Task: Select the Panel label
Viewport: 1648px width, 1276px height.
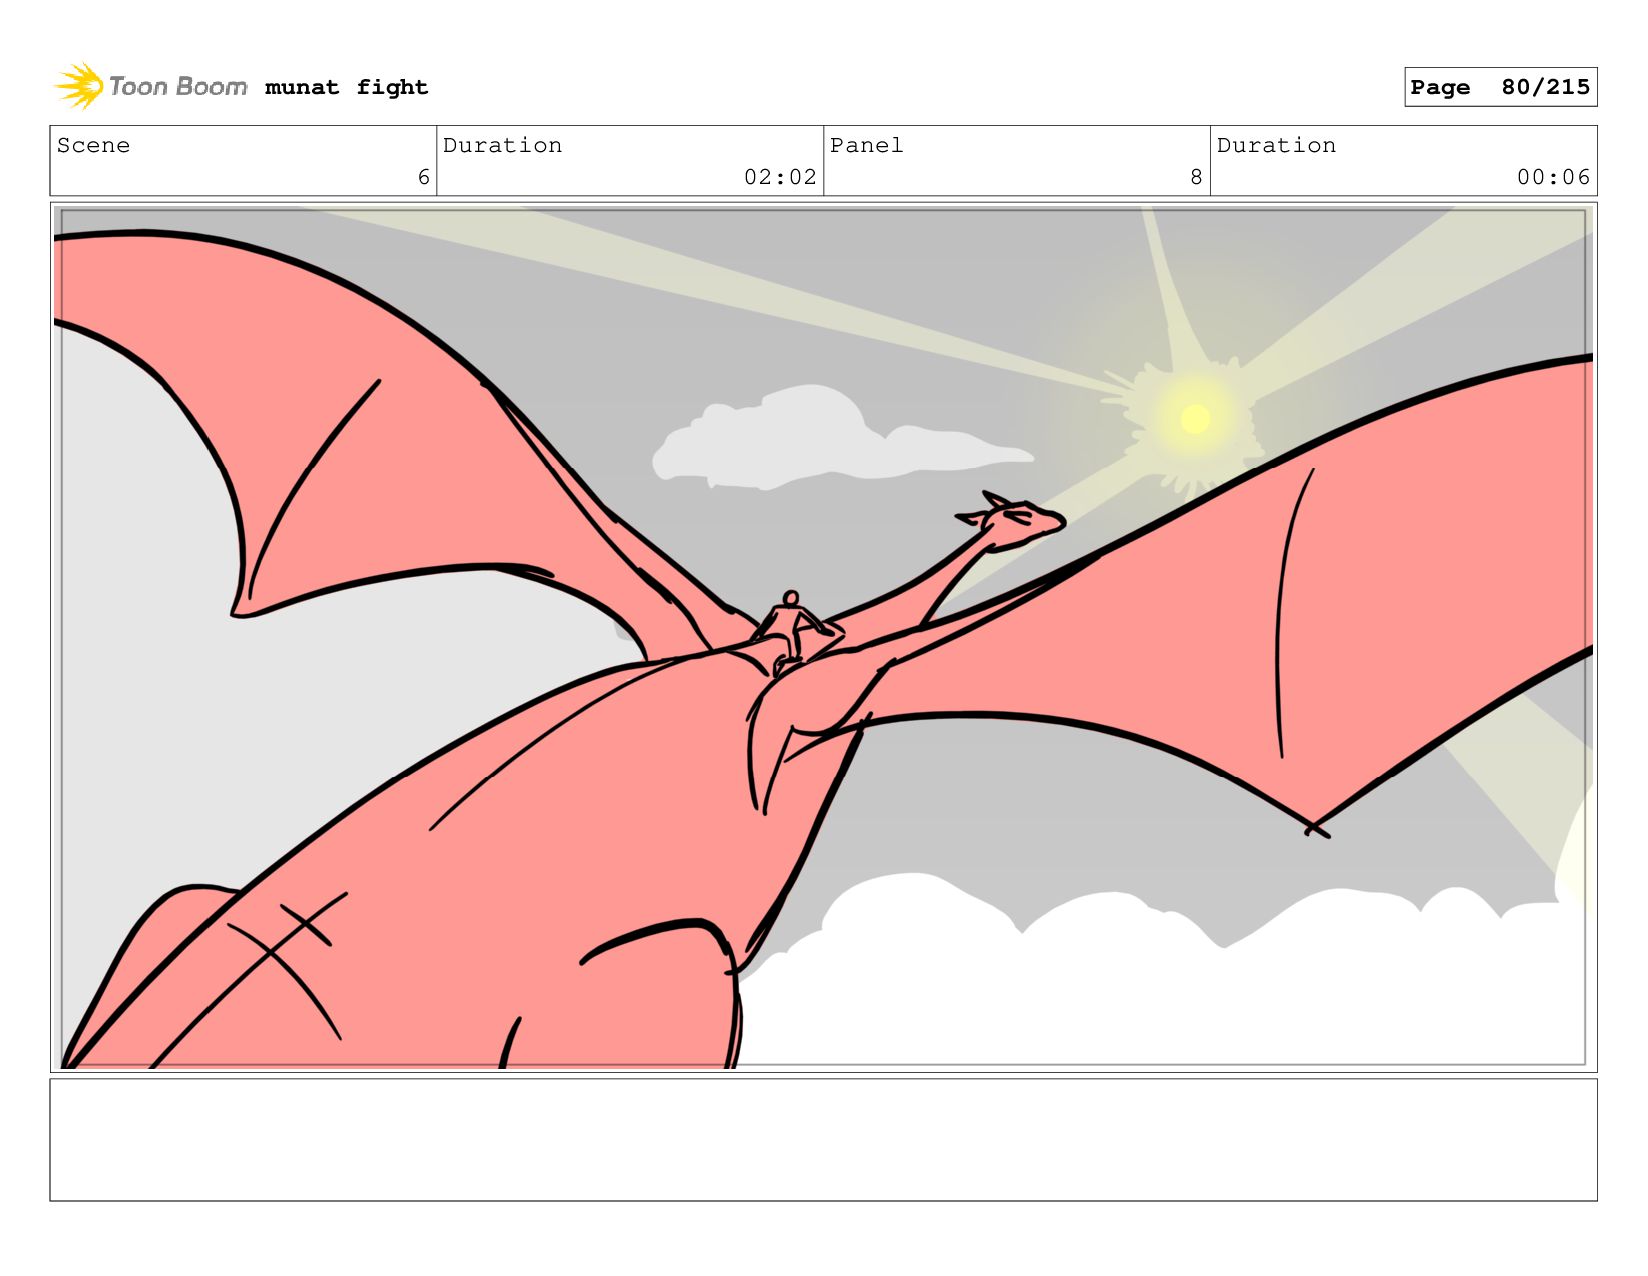Action: click(866, 145)
